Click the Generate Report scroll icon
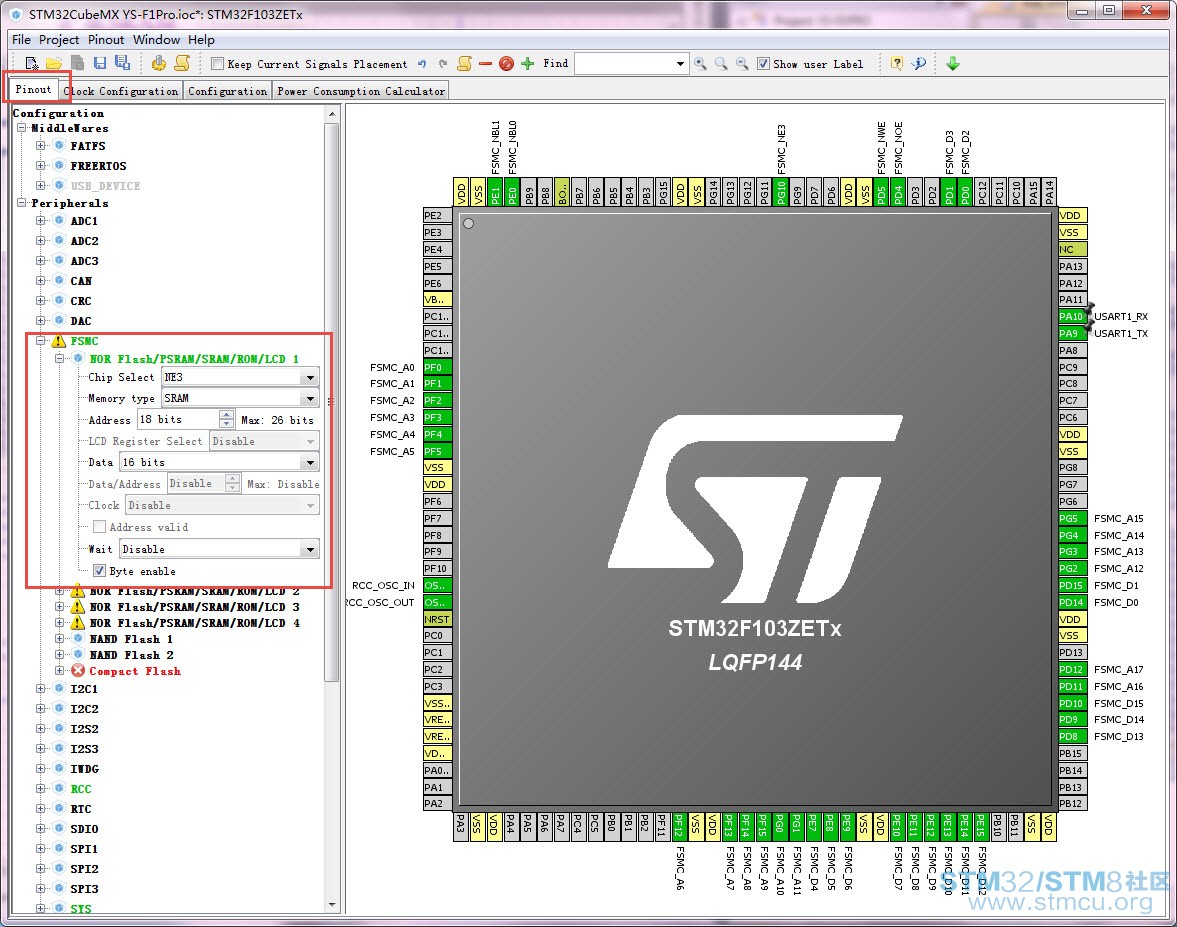 pyautogui.click(x=182, y=64)
